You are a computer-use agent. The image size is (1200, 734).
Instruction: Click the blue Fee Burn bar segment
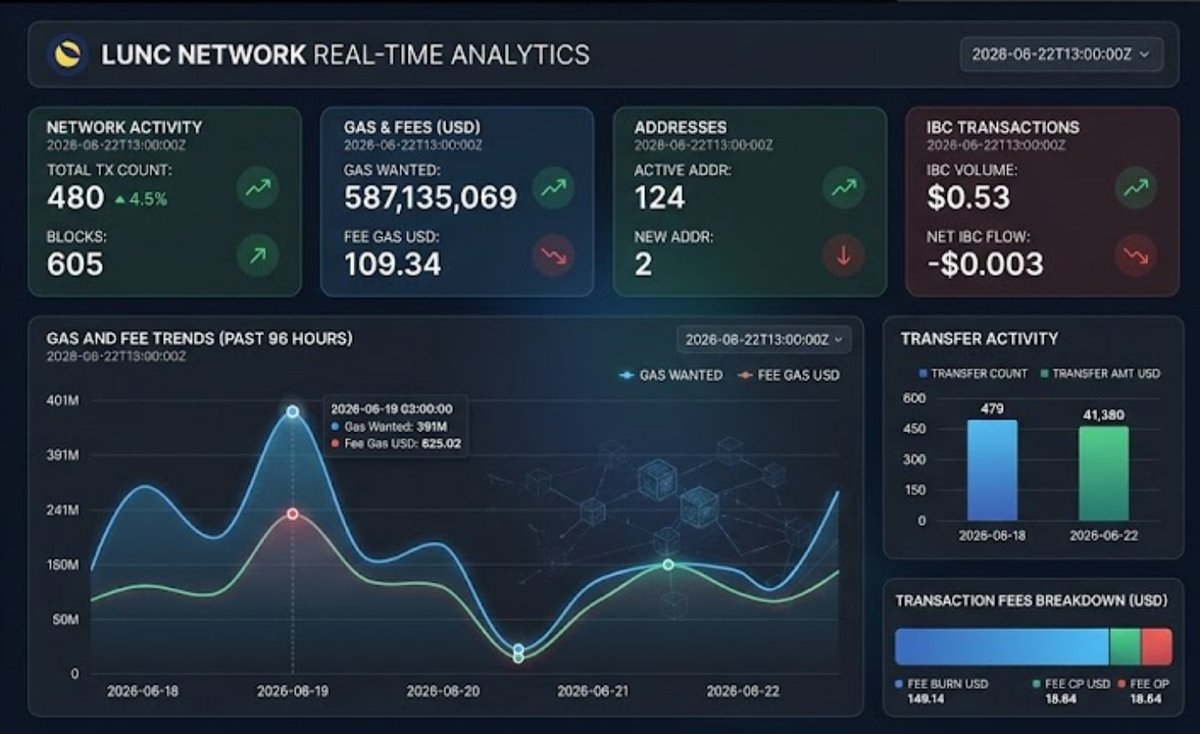pos(1002,647)
